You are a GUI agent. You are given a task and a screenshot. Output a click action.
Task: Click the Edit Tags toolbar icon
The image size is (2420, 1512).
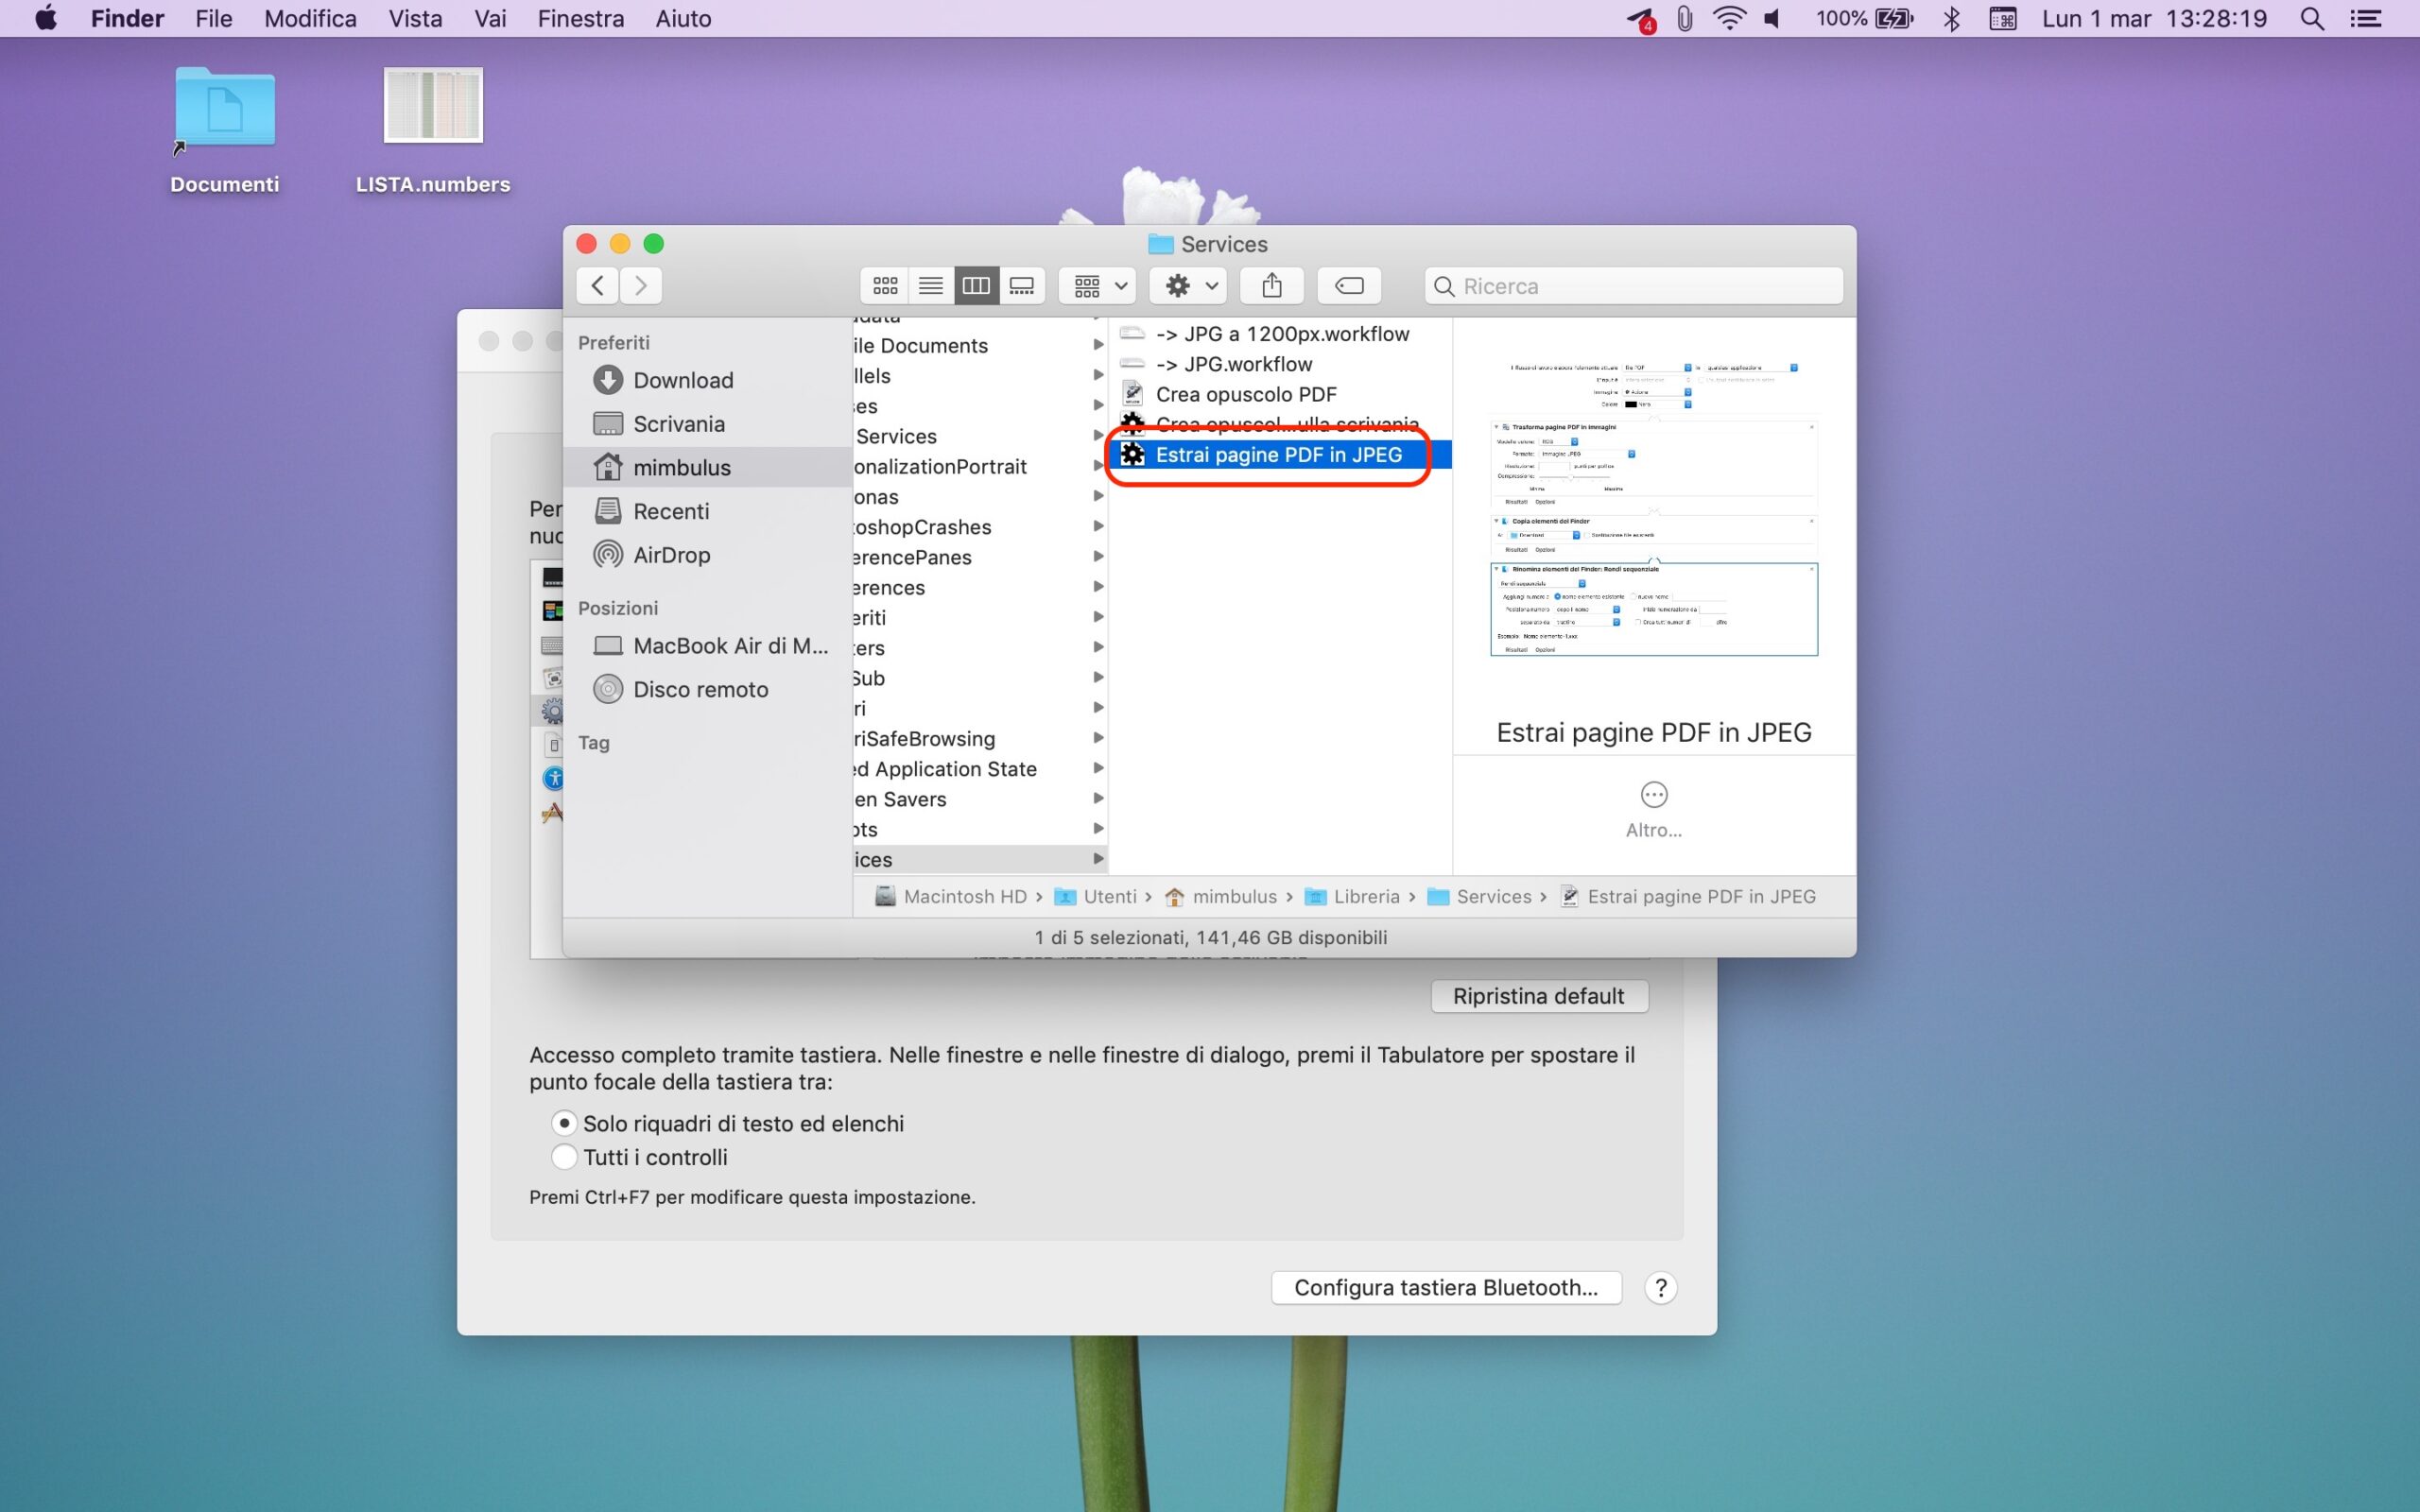click(x=1348, y=286)
